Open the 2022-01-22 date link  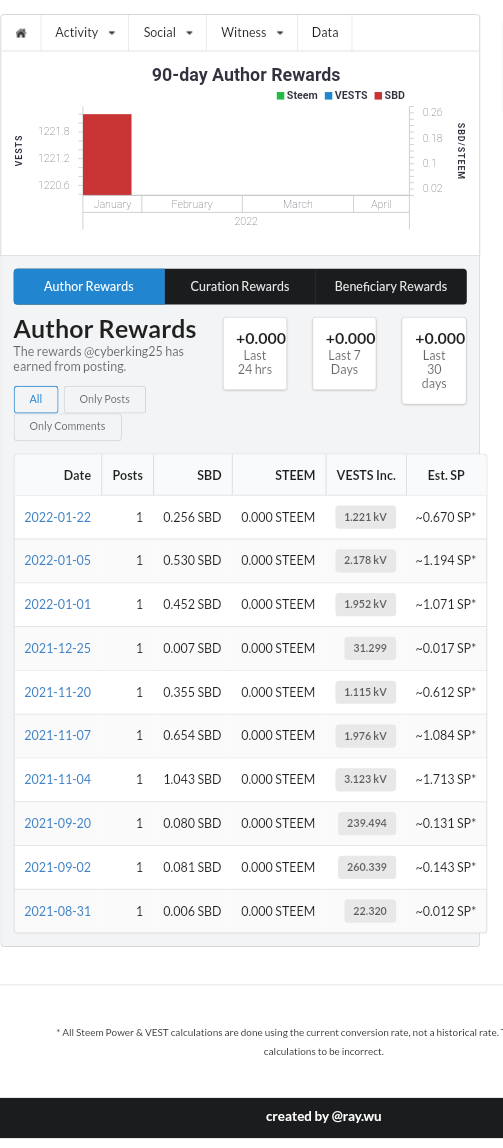point(58,517)
